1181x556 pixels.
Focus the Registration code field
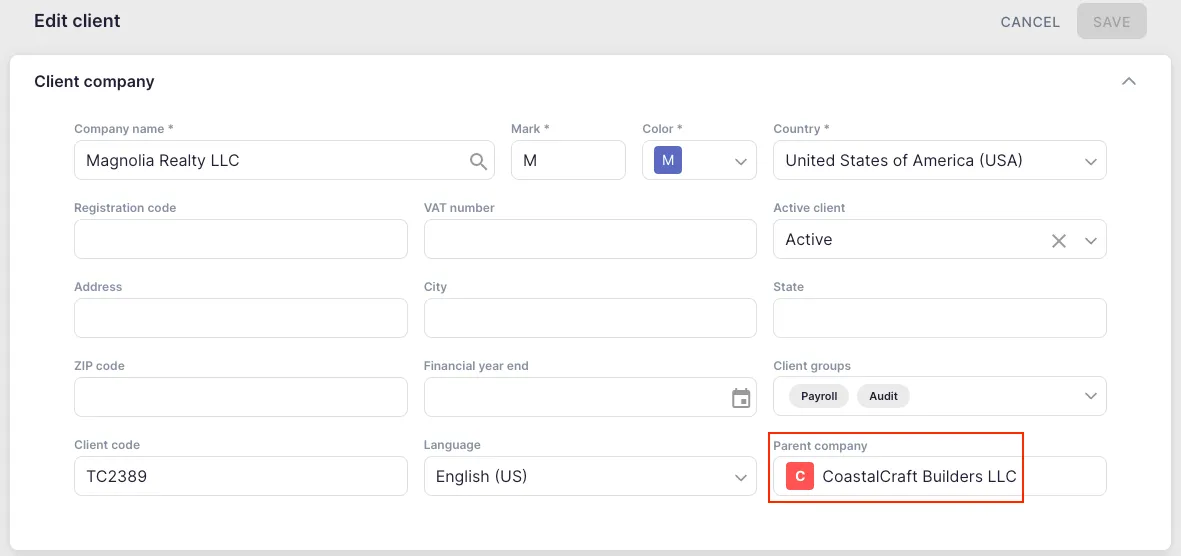click(x=240, y=240)
